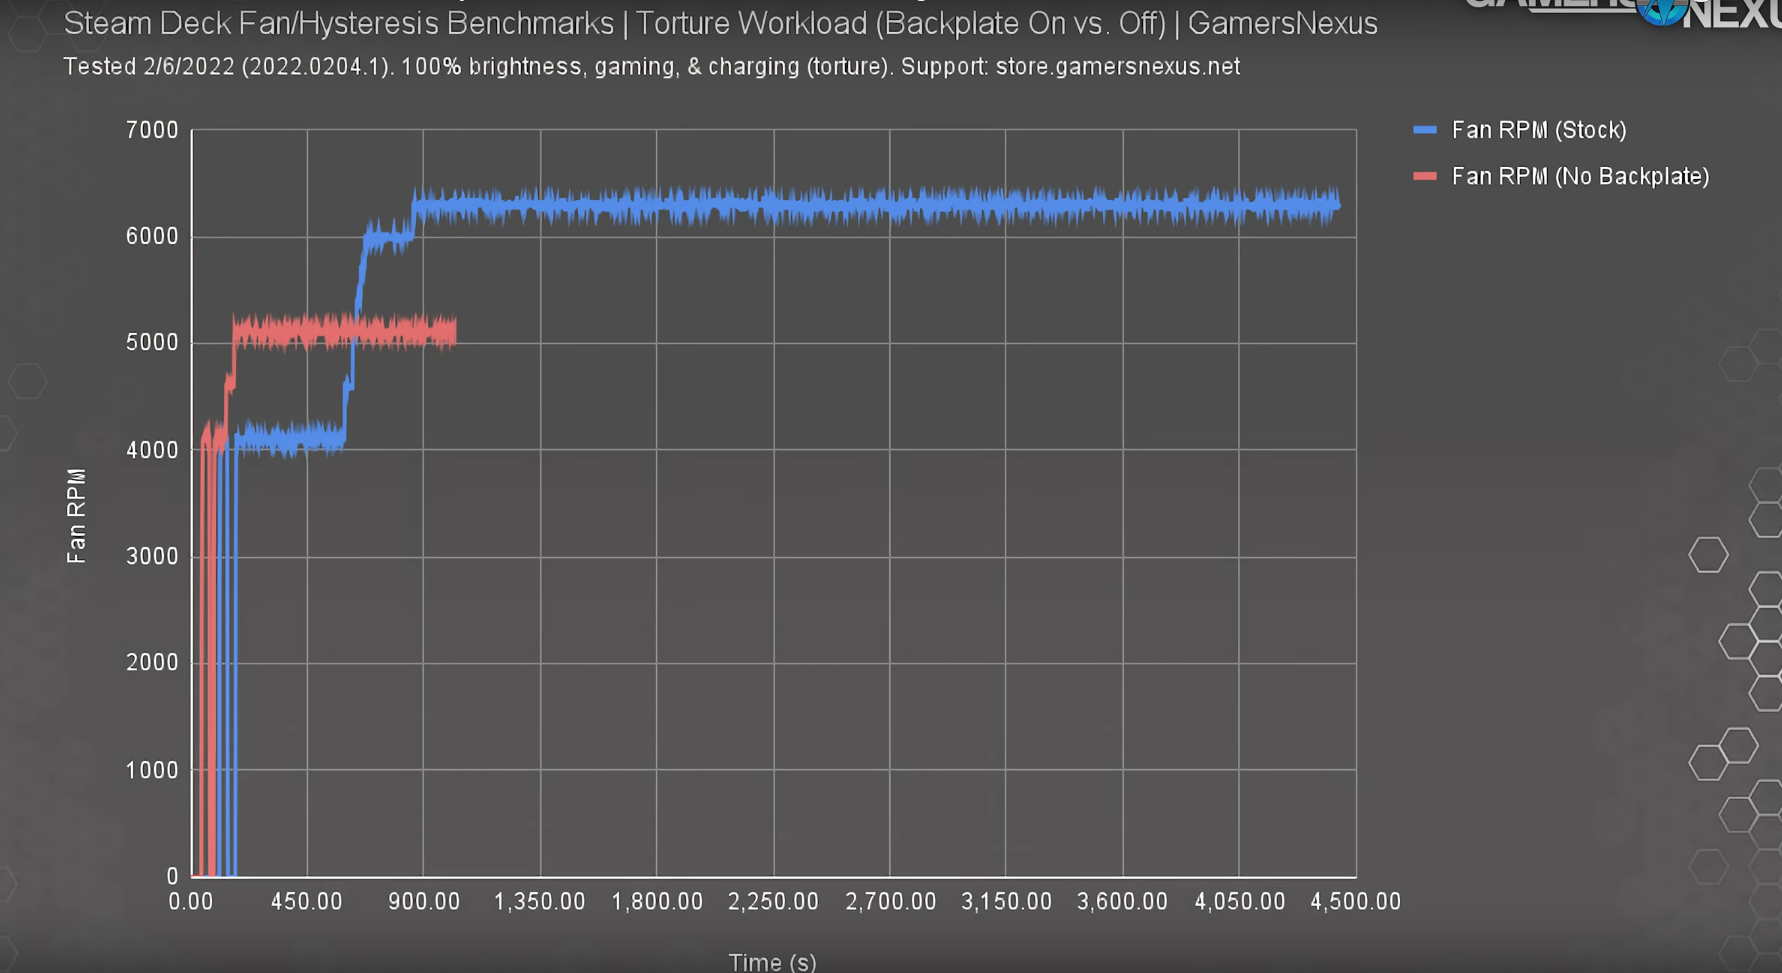
Task: Click the Time (s) axis title
Action: [772, 962]
